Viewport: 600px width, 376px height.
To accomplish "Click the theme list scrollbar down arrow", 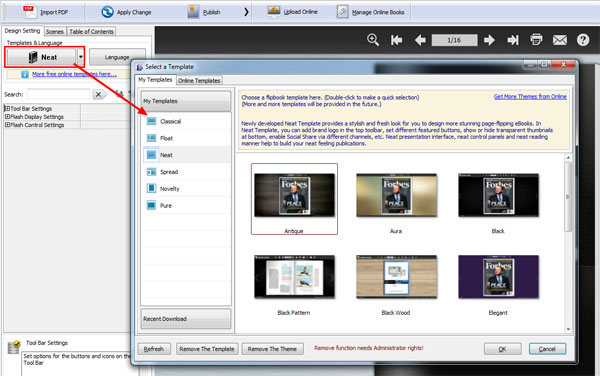I will [x=568, y=329].
